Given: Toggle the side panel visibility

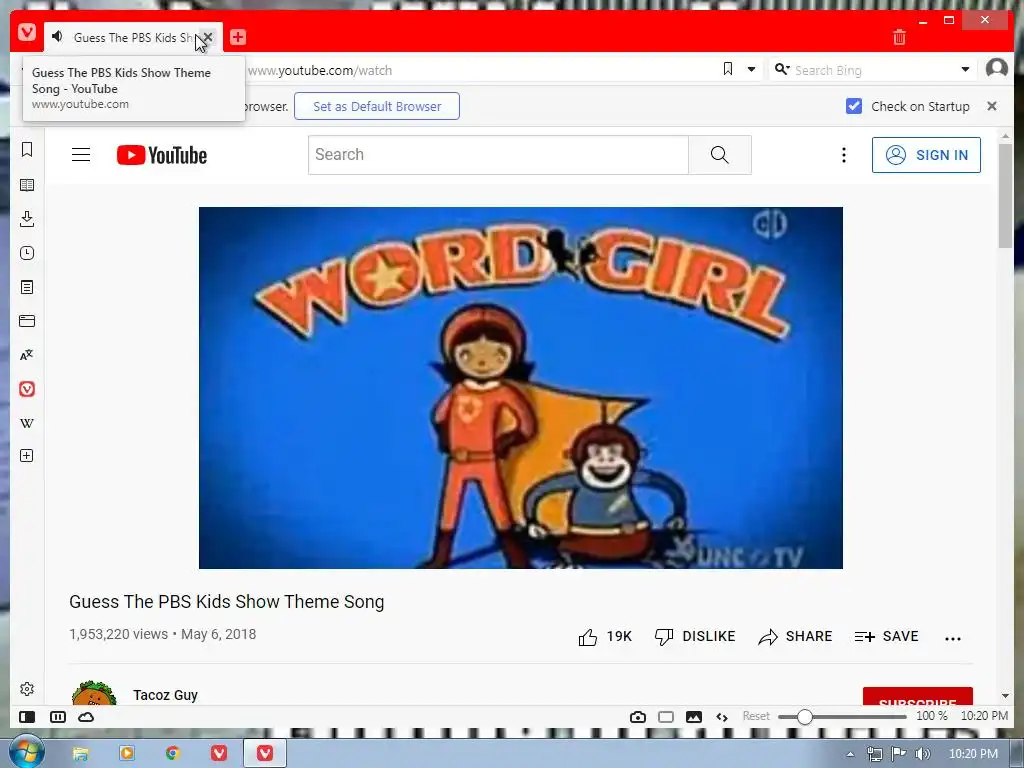Looking at the screenshot, I should pyautogui.click(x=27, y=717).
